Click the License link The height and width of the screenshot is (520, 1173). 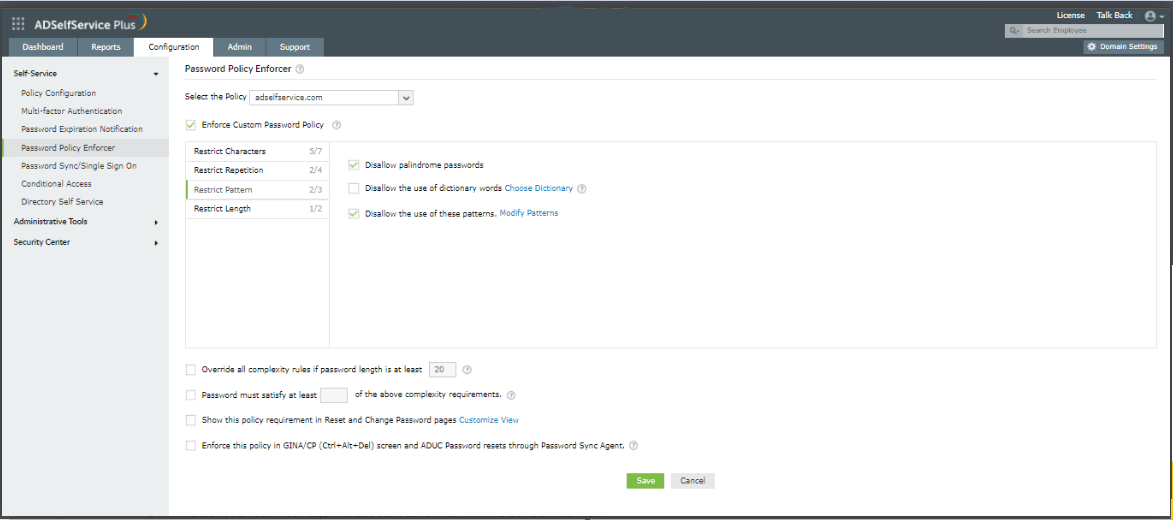tap(1070, 15)
